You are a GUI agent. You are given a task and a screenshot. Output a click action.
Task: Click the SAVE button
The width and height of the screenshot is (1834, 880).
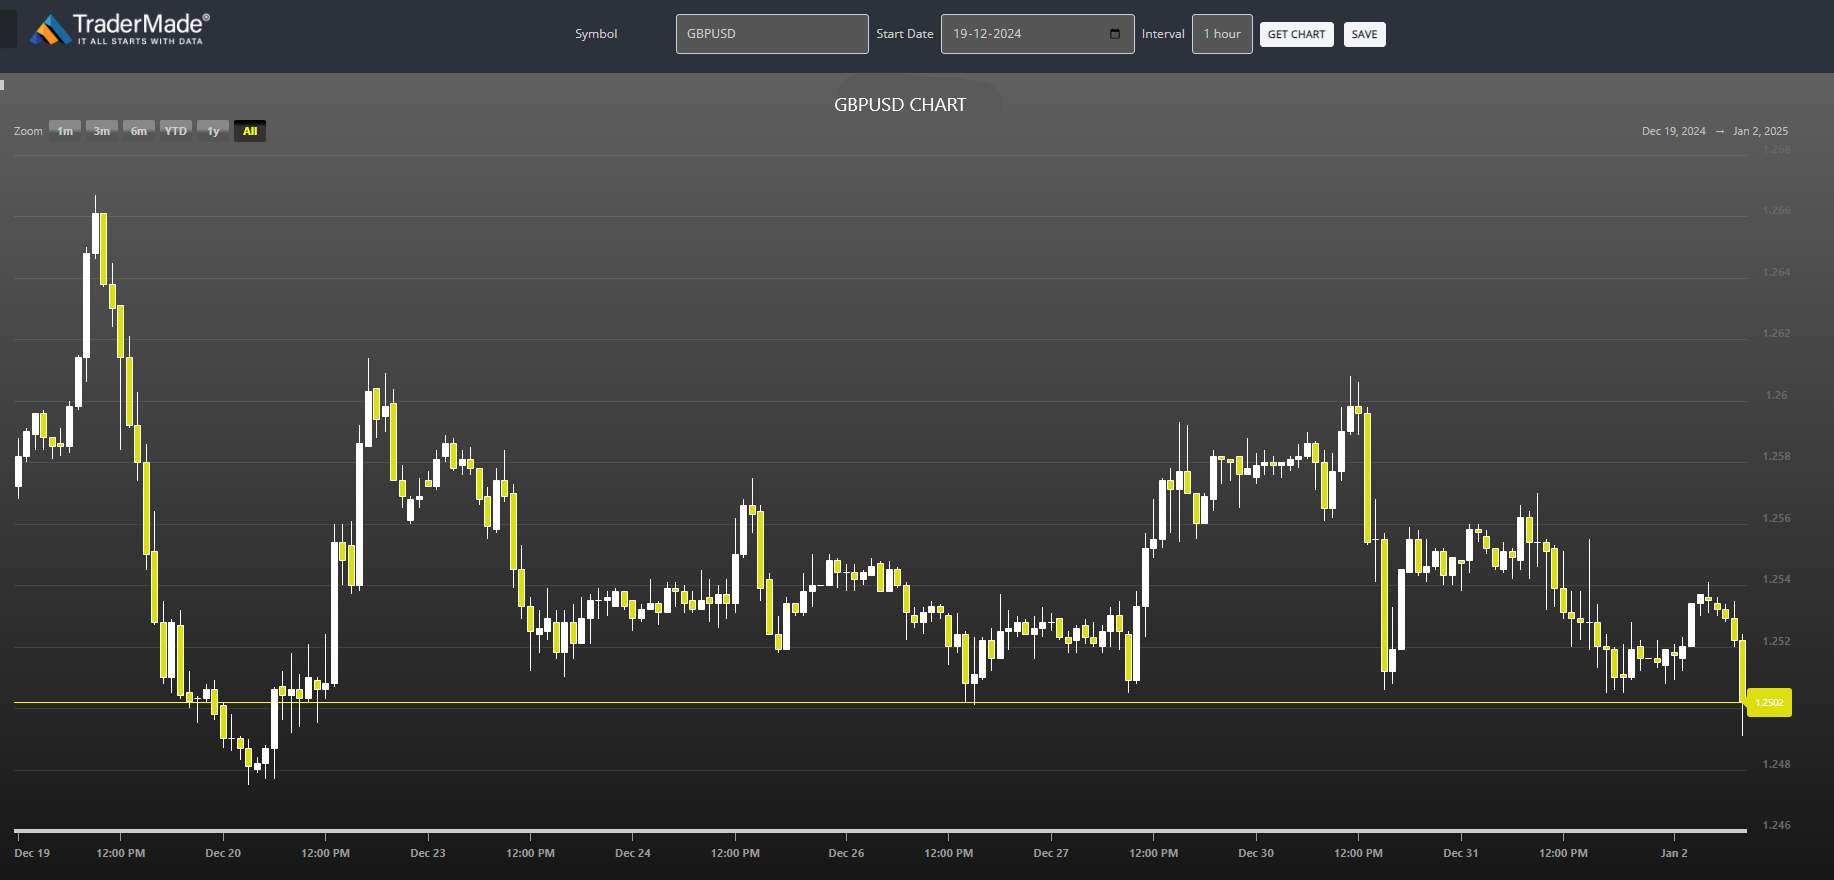[x=1364, y=34]
